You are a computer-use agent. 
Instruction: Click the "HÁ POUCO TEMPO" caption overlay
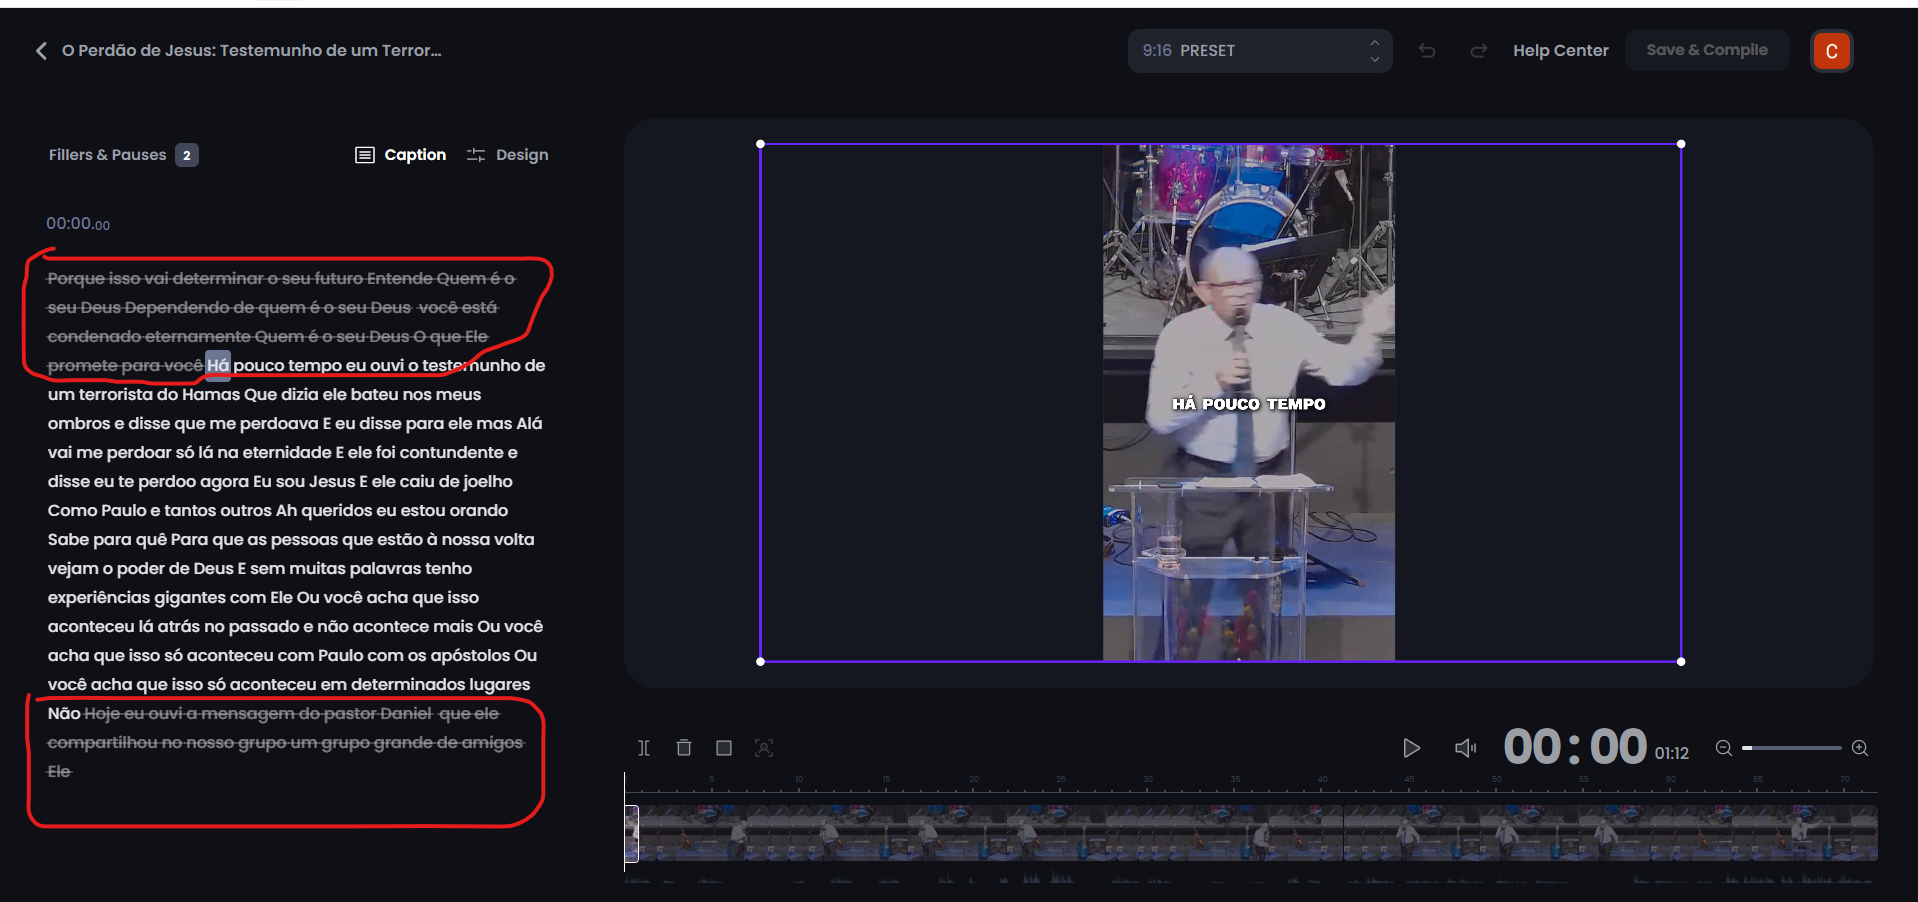pyautogui.click(x=1249, y=404)
